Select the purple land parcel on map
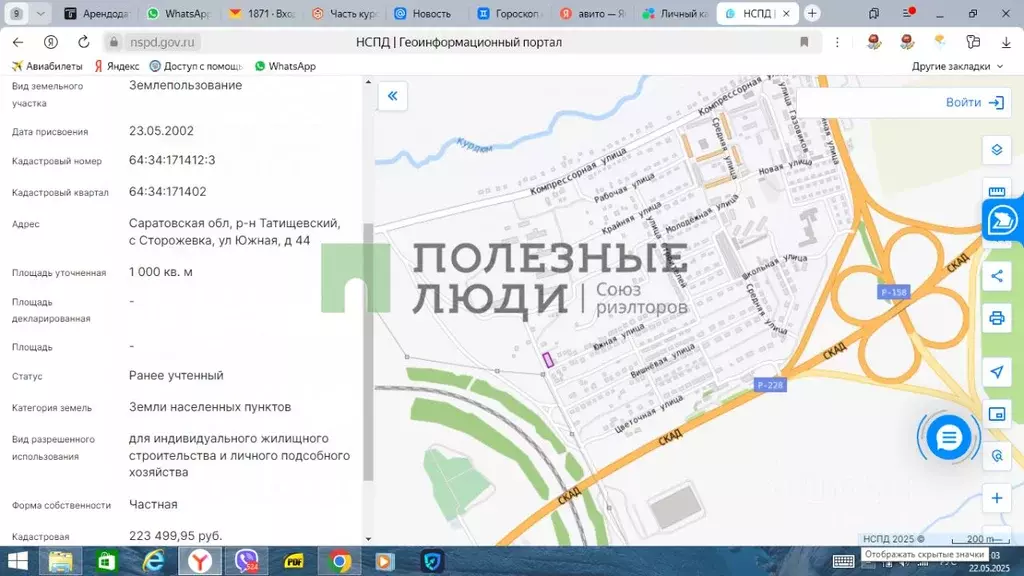 click(x=548, y=359)
